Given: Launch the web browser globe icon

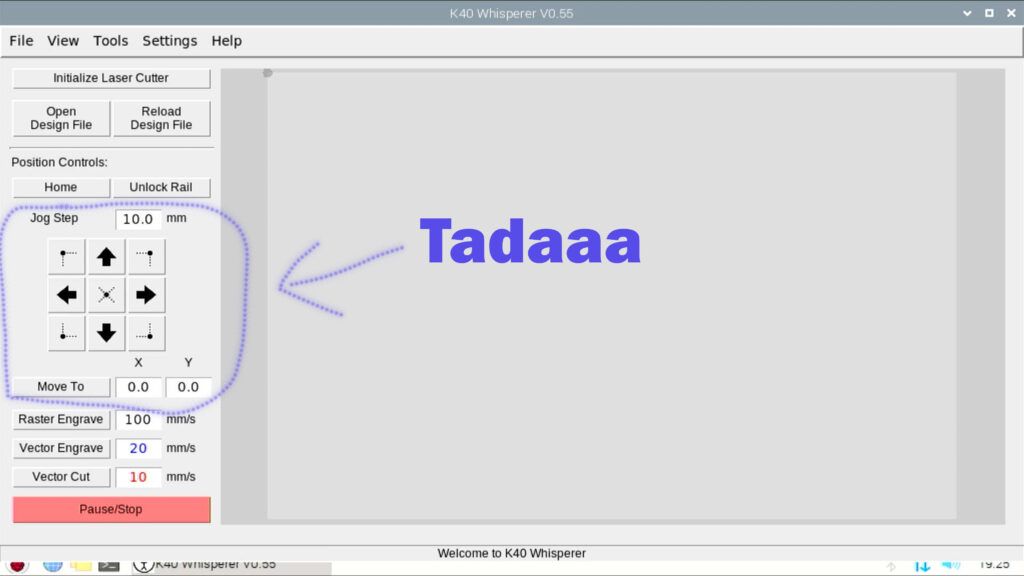Looking at the screenshot, I should point(52,566).
